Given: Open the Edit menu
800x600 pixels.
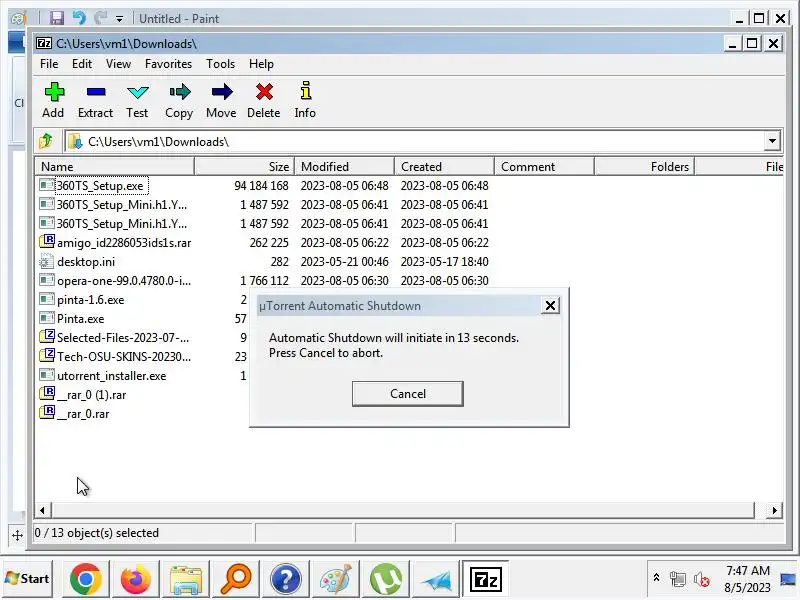Looking at the screenshot, I should (x=82, y=64).
